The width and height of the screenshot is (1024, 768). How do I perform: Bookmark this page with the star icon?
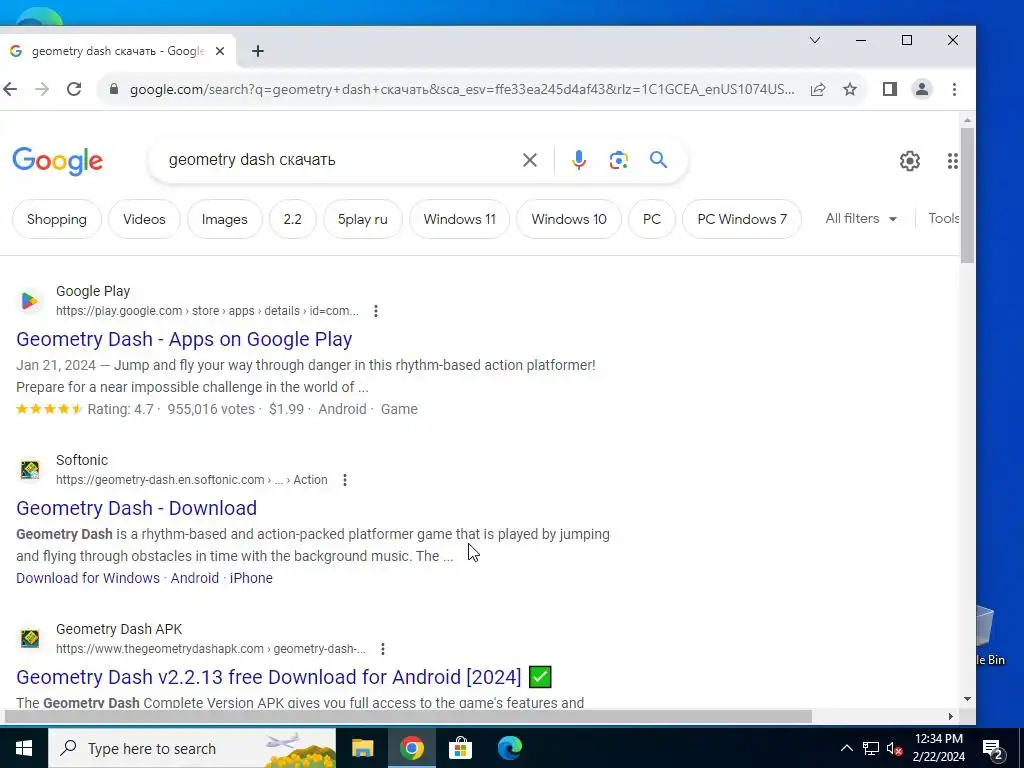pyautogui.click(x=850, y=89)
